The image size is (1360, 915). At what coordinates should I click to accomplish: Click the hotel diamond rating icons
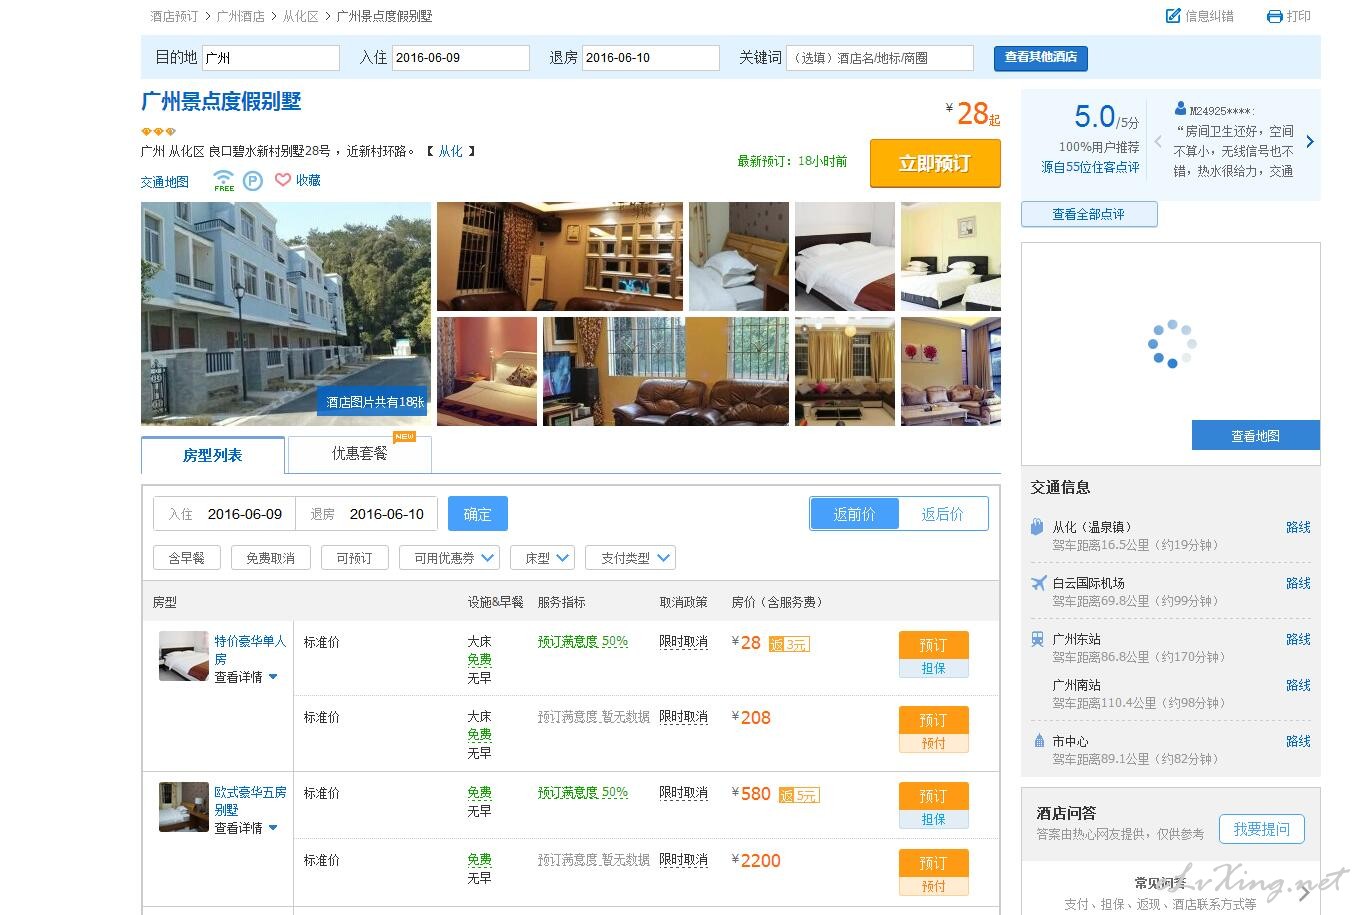158,131
